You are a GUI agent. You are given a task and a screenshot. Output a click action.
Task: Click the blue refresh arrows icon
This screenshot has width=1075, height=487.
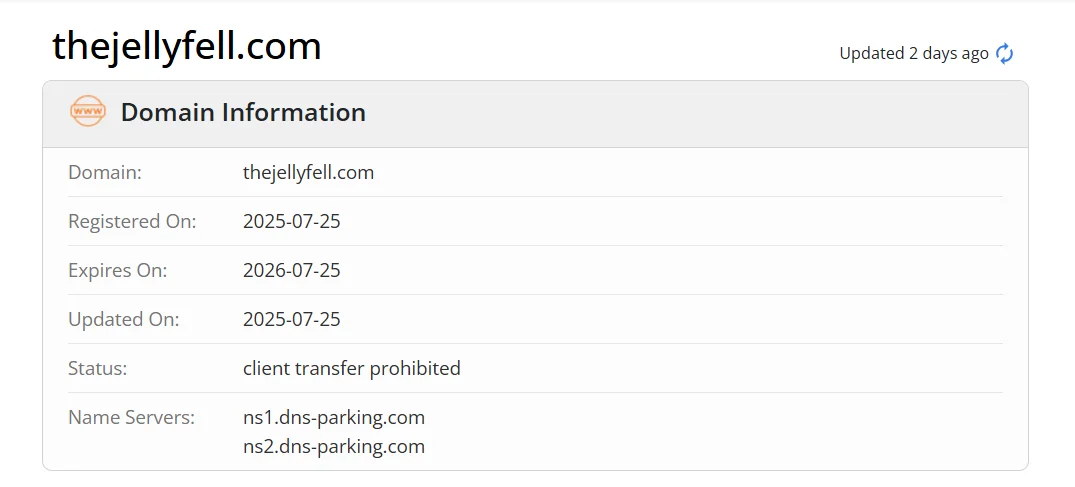point(1005,54)
